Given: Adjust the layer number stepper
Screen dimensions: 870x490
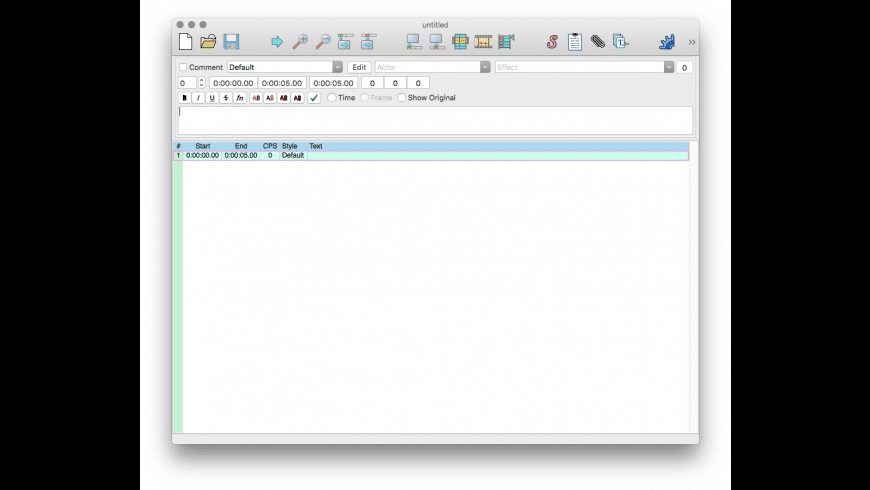Looking at the screenshot, I should click(201, 83).
